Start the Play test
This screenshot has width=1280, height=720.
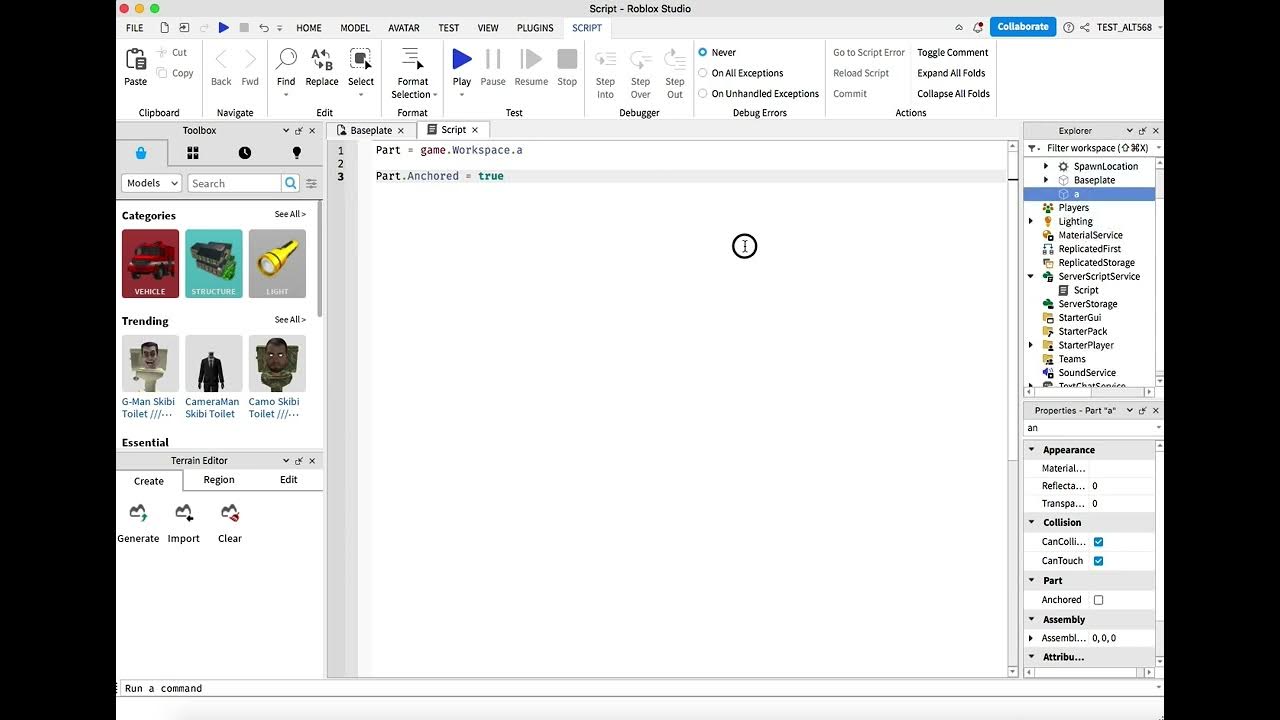coord(462,59)
